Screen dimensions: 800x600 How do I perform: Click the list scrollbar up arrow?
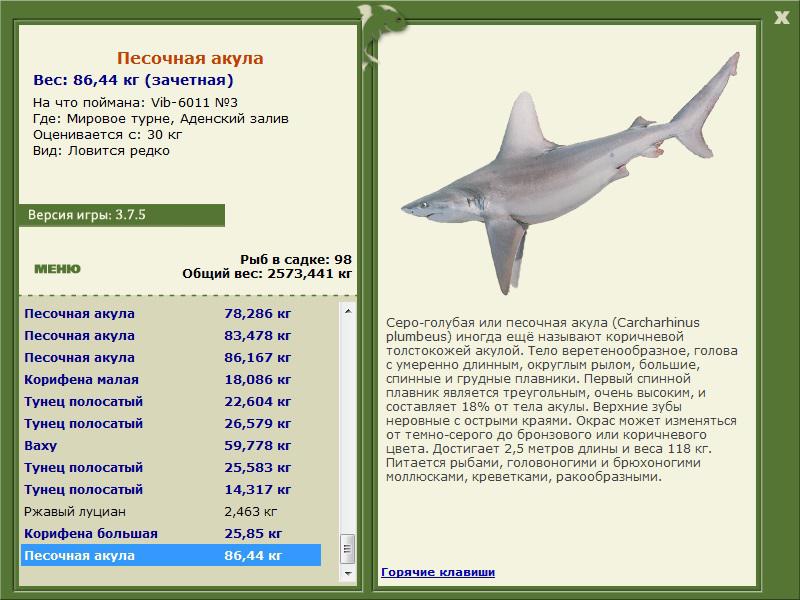click(348, 311)
